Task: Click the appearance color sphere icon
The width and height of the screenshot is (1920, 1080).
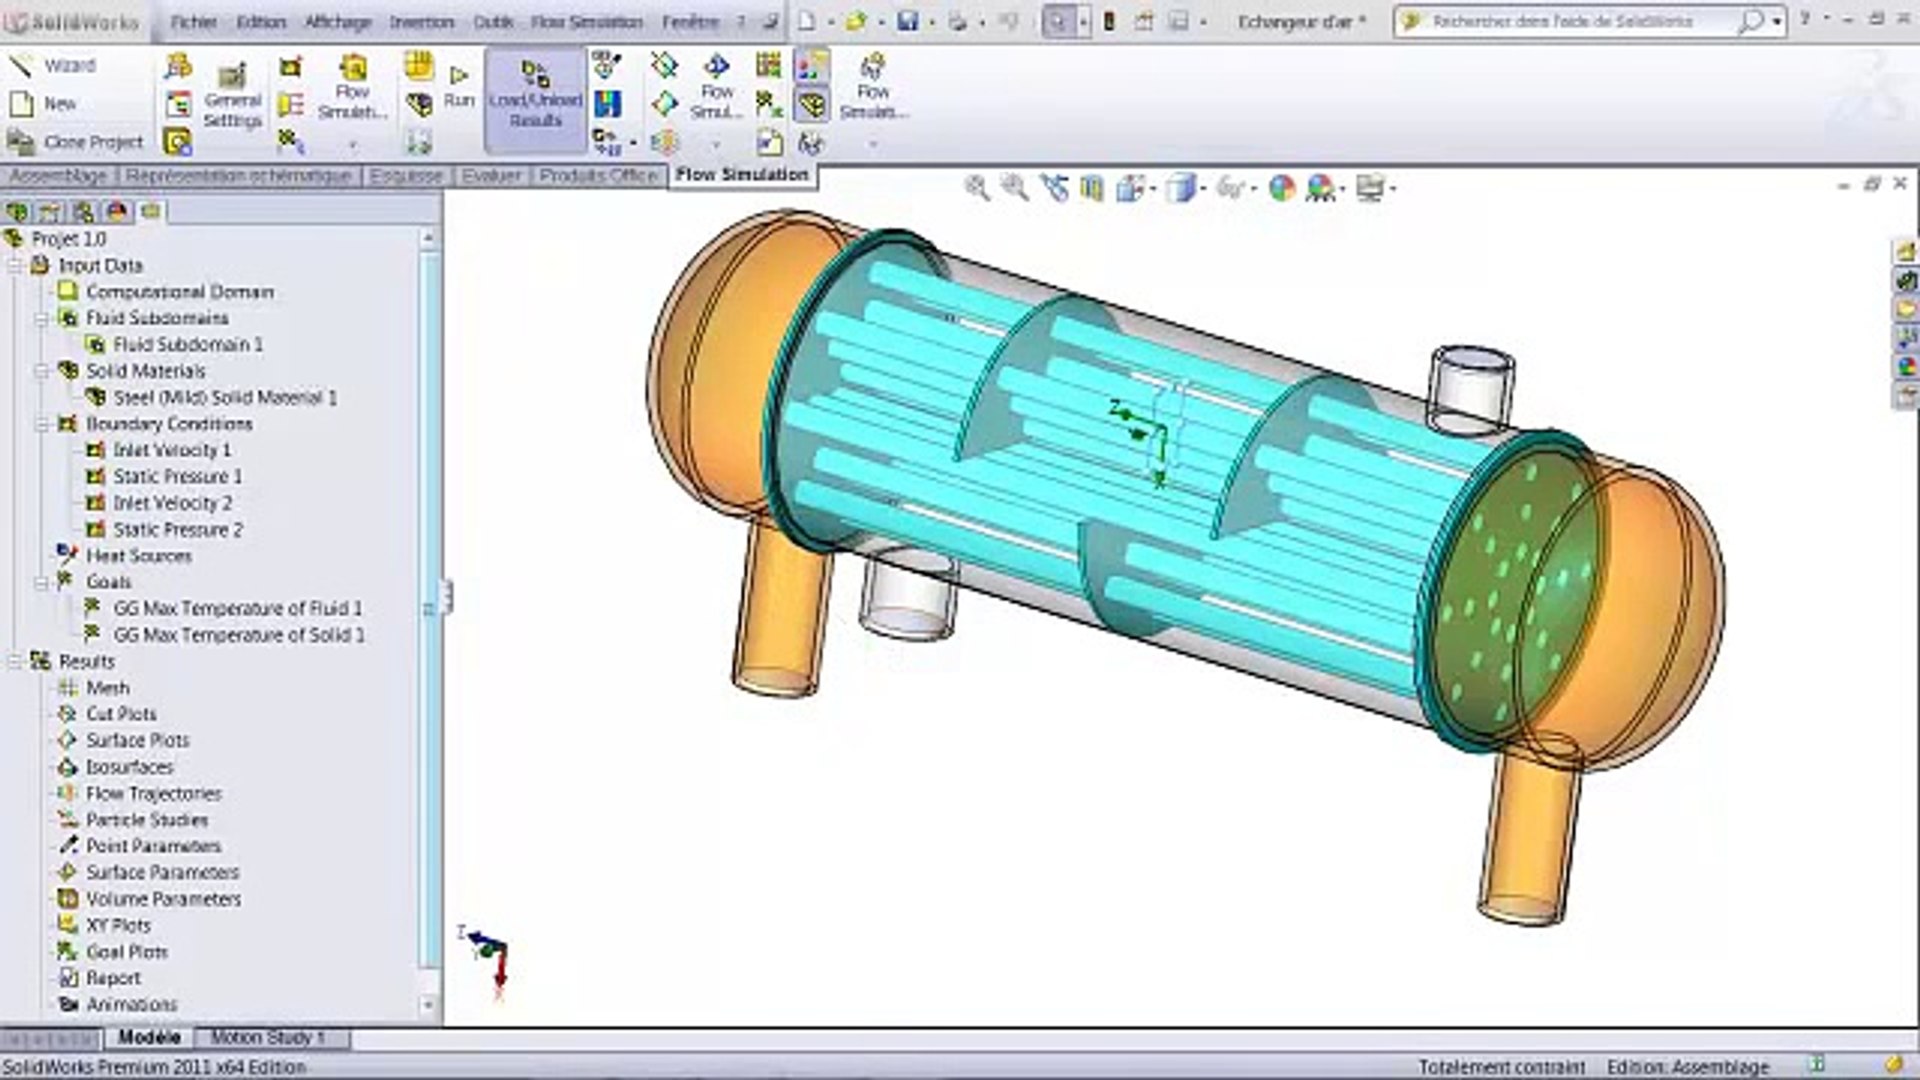Action: (x=1281, y=188)
